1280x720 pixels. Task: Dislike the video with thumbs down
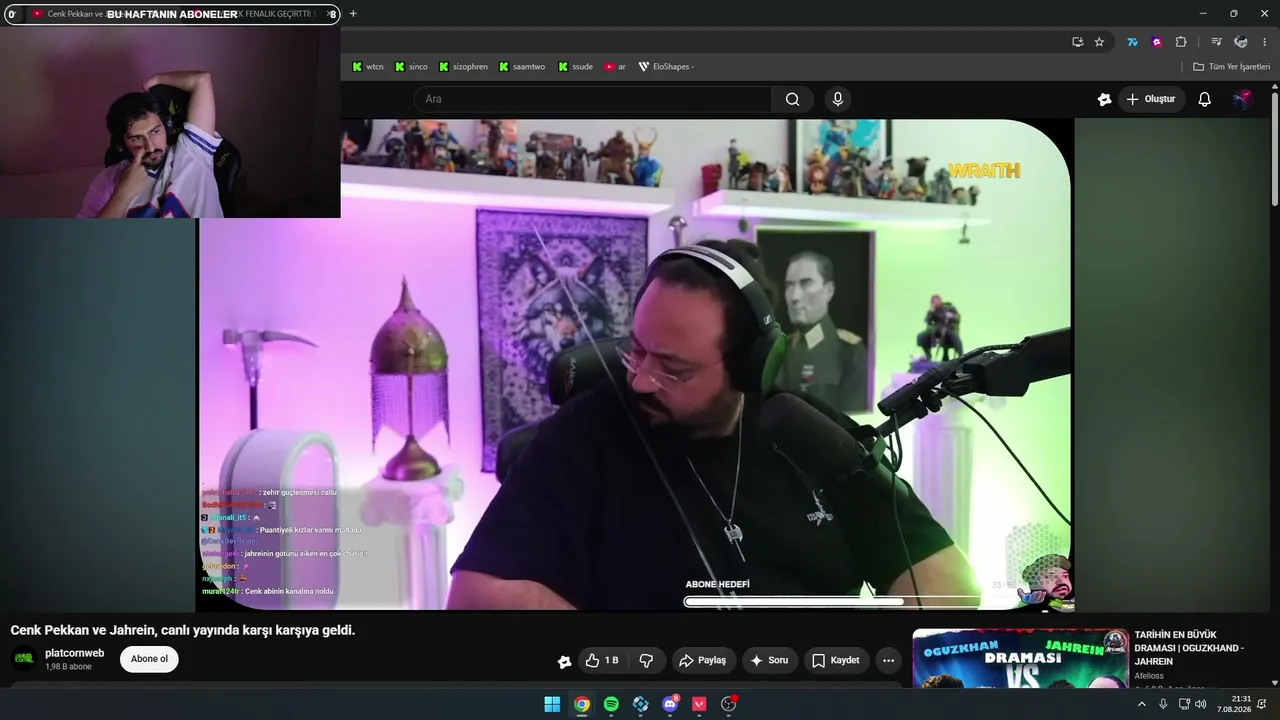[646, 660]
